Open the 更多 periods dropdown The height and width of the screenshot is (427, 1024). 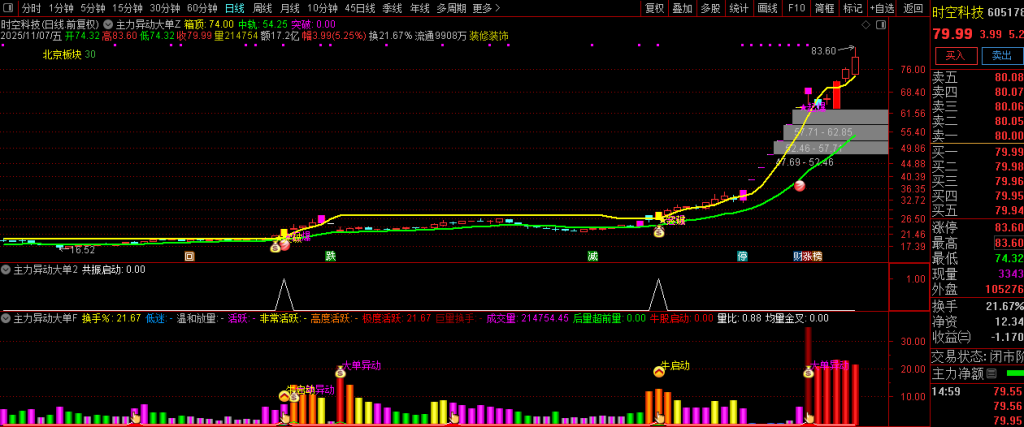pyautogui.click(x=486, y=8)
